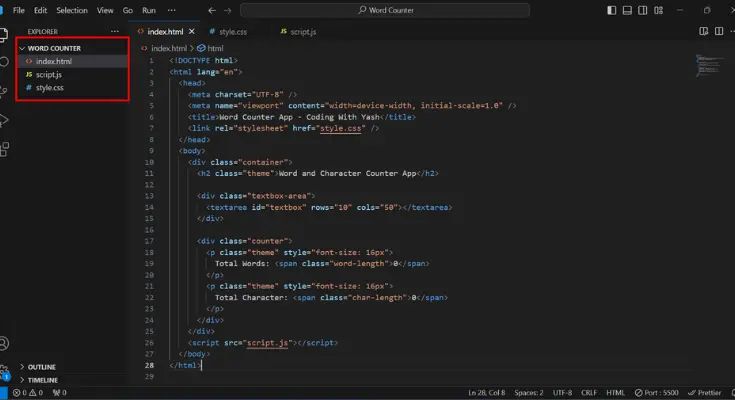This screenshot has width=735, height=400.
Task: Go back with the left arrow
Action: point(212,10)
